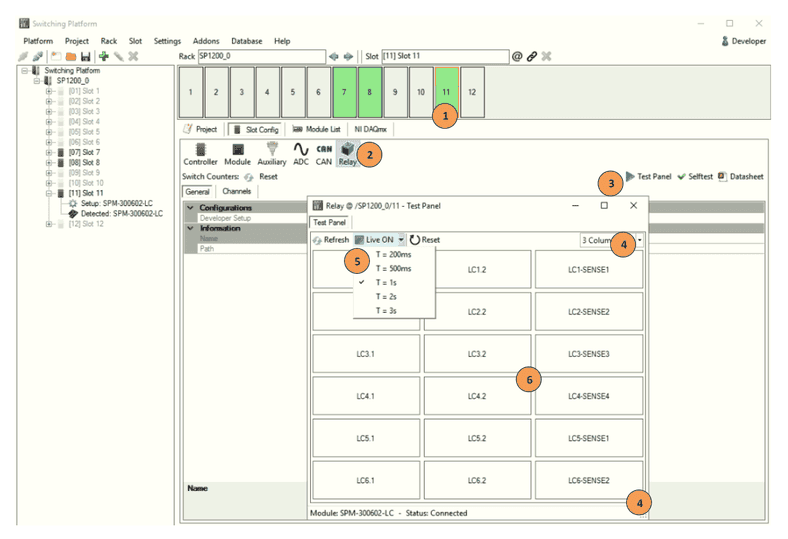Click the open folder icon in toolbar
The image size is (788, 539).
tap(71, 56)
